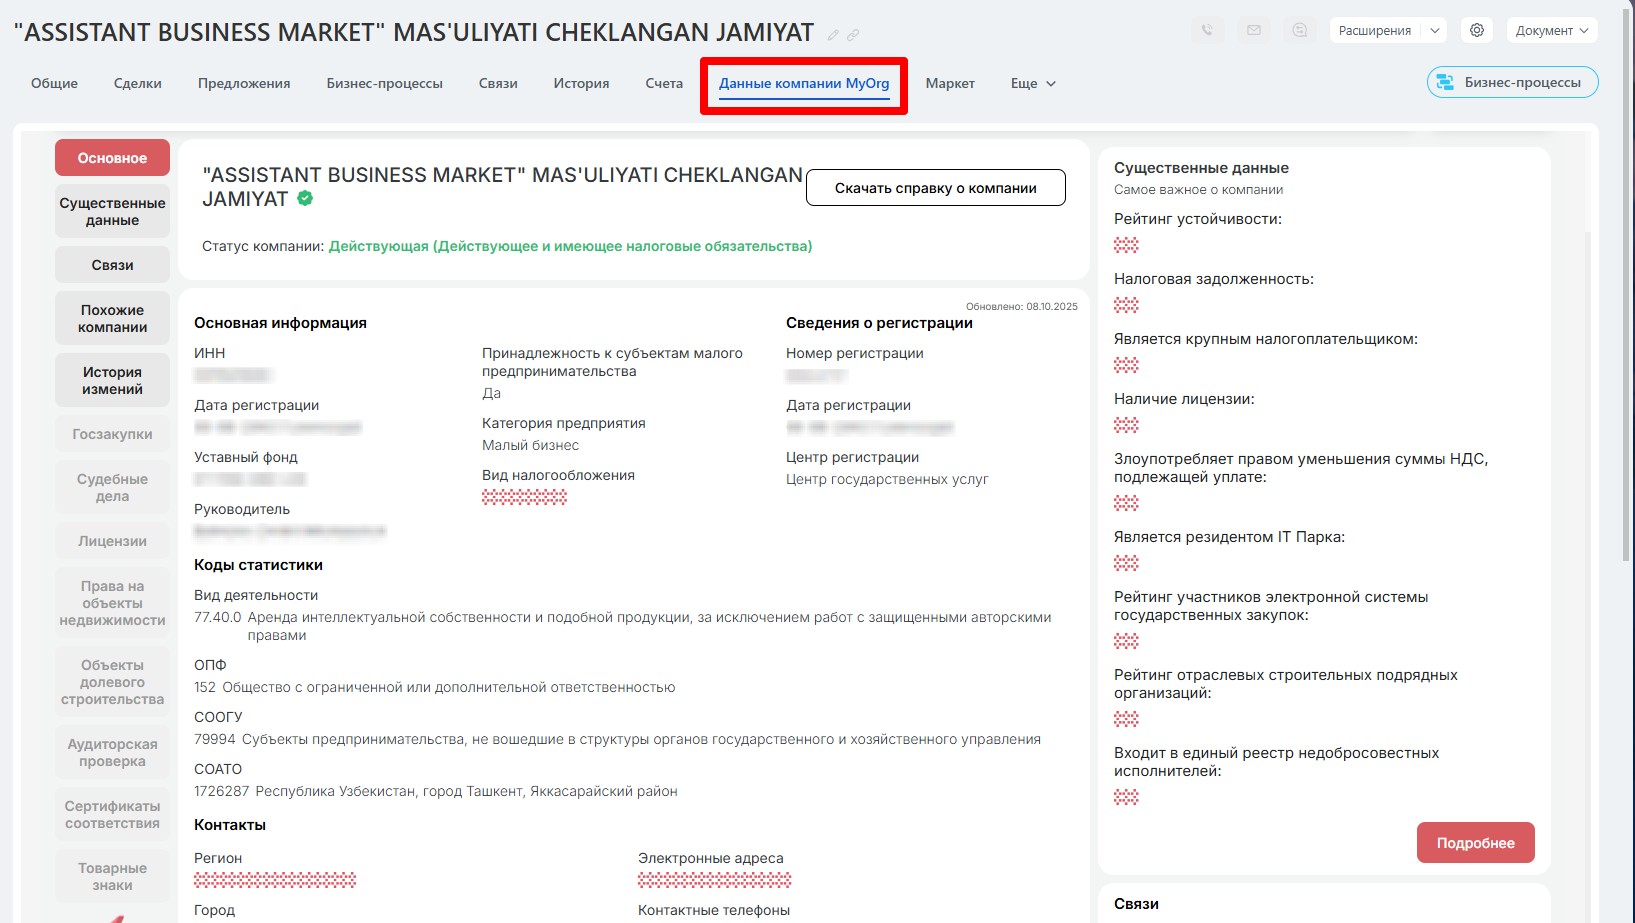
Task: Select Госзакупки in the left sidebar
Action: click(x=112, y=434)
